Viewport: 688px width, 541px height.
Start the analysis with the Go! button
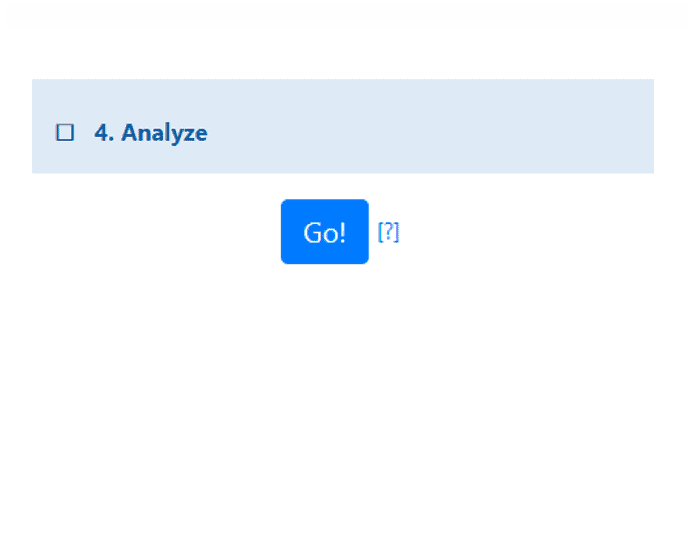[325, 232]
